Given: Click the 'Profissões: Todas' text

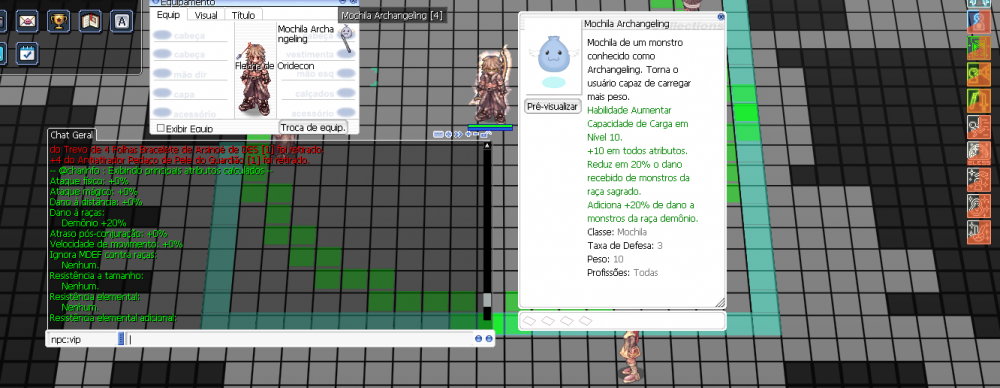Looking at the screenshot, I should (622, 272).
